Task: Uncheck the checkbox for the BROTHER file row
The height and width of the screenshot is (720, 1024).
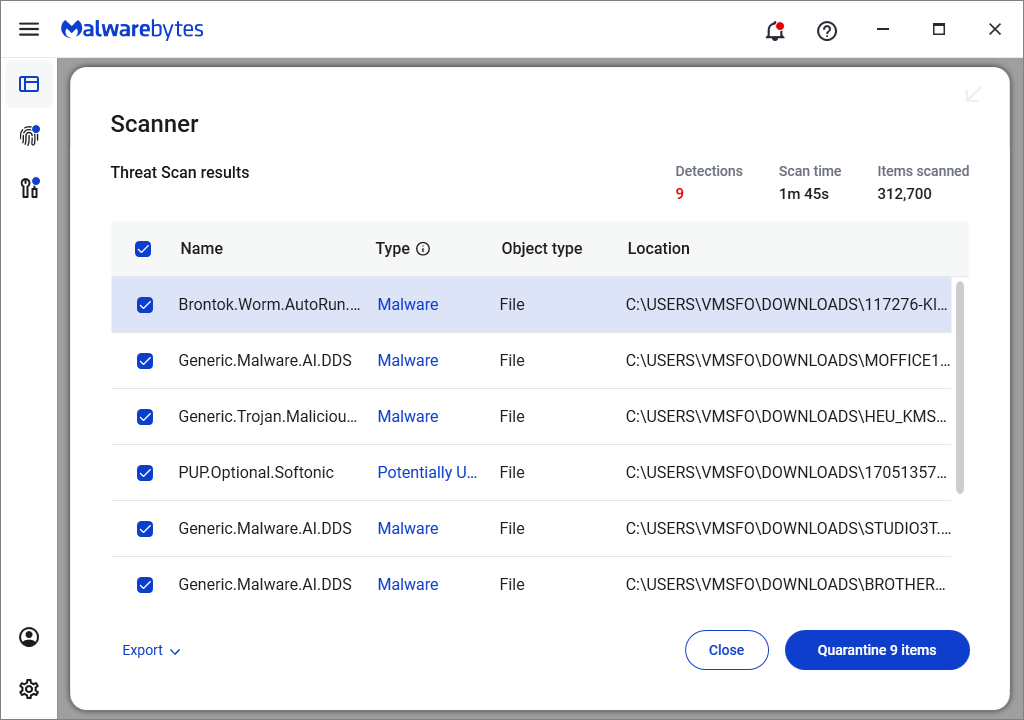Action: (145, 585)
